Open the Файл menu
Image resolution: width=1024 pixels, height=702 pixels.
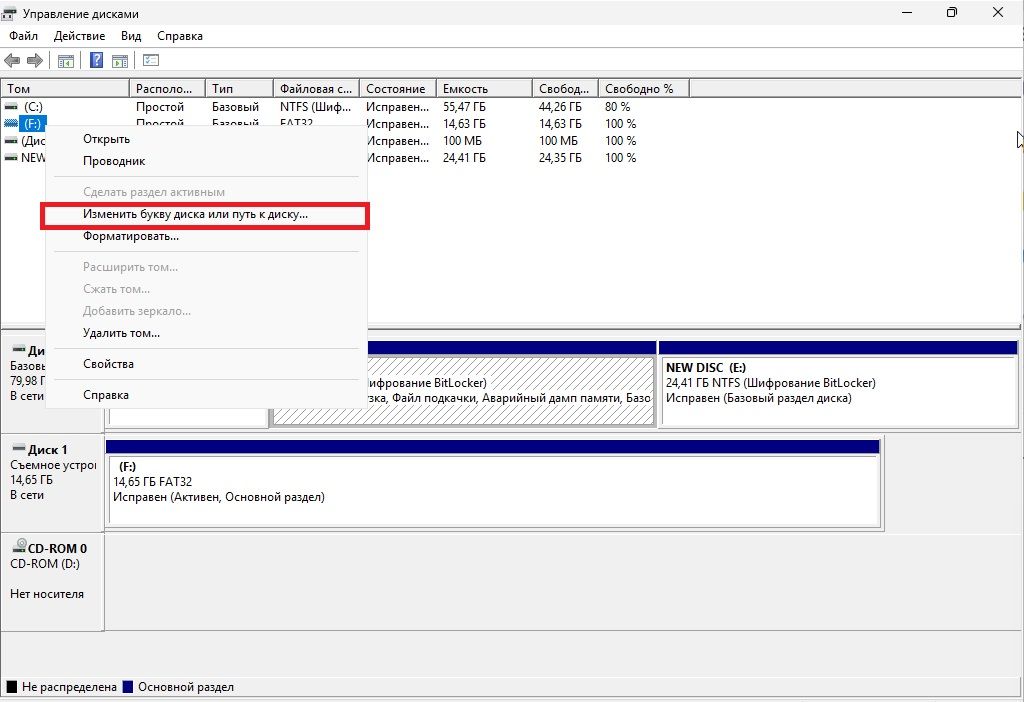[x=24, y=36]
